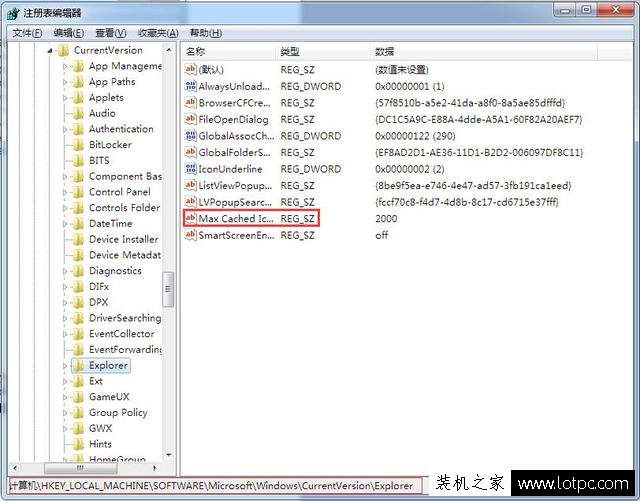Expand the Applets key arrow
The height and width of the screenshot is (501, 640).
[65, 98]
